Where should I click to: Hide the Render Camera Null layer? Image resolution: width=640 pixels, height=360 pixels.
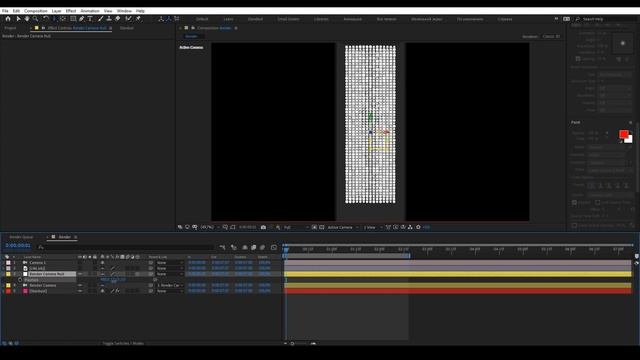(x=80, y=274)
